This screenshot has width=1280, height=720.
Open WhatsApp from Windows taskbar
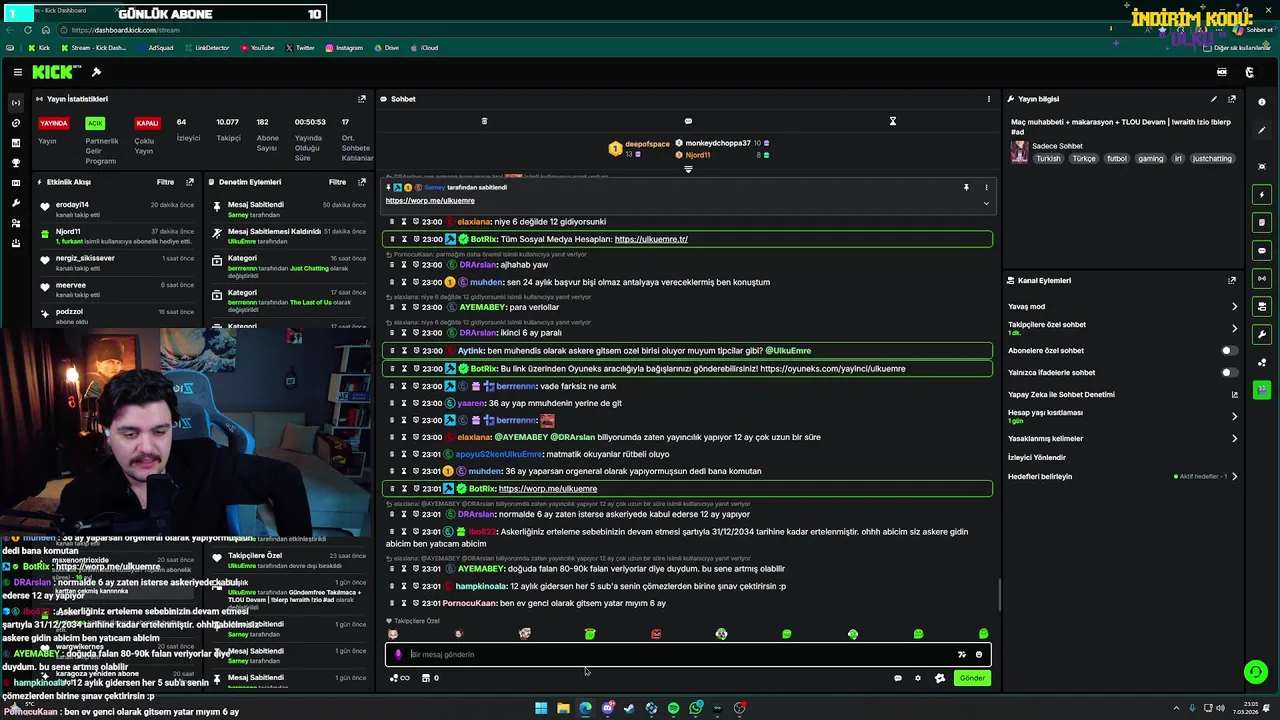pyautogui.click(x=695, y=708)
